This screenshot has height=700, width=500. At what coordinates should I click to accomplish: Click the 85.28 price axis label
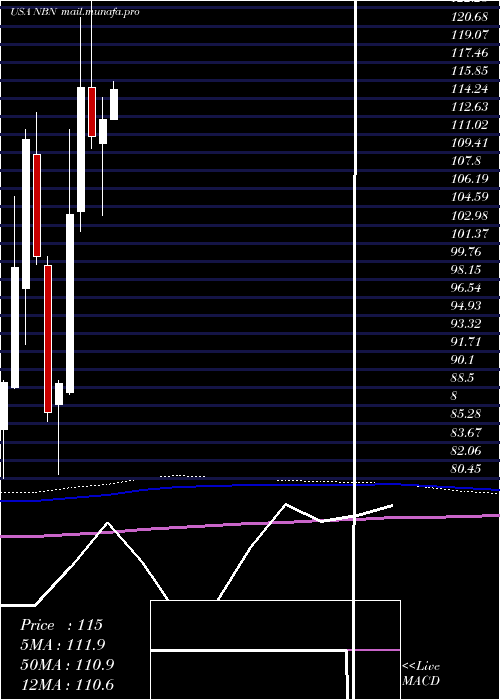coord(466,414)
